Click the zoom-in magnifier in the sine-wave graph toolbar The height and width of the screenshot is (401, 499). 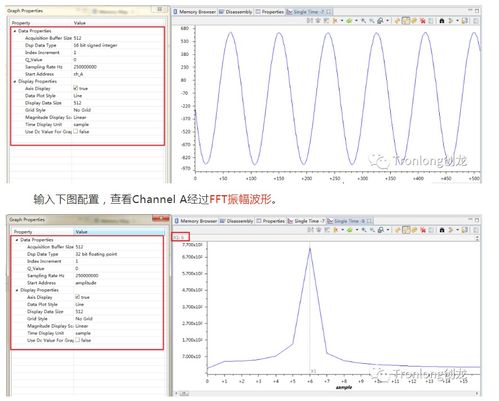click(363, 21)
